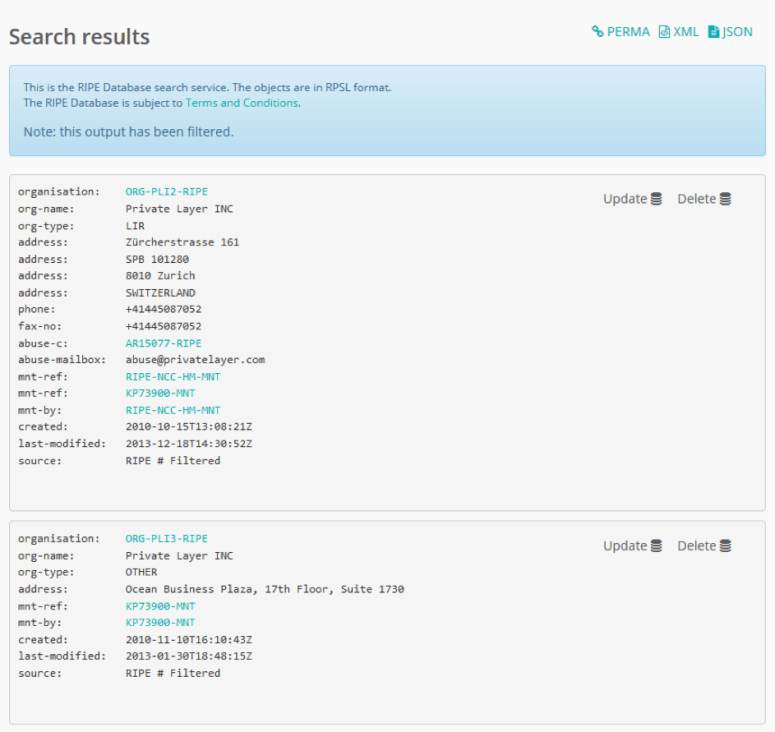The height and width of the screenshot is (732, 775).
Task: Open the Terms and Conditions link
Action: (241, 103)
